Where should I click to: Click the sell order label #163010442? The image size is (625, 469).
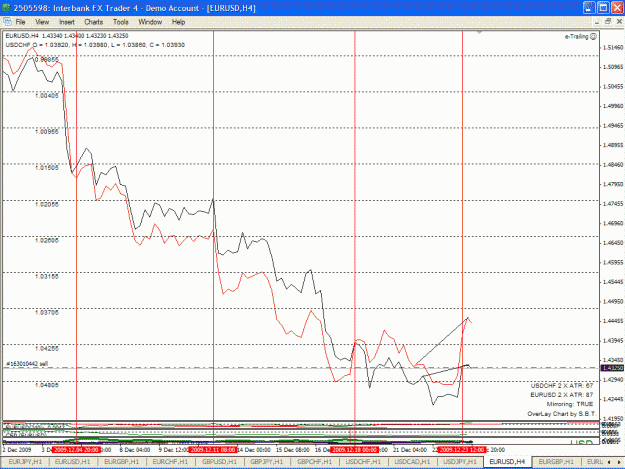pyautogui.click(x=27, y=364)
